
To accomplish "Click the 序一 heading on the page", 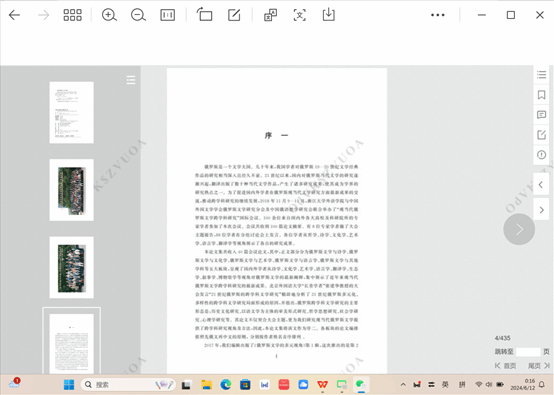I will click(x=277, y=135).
